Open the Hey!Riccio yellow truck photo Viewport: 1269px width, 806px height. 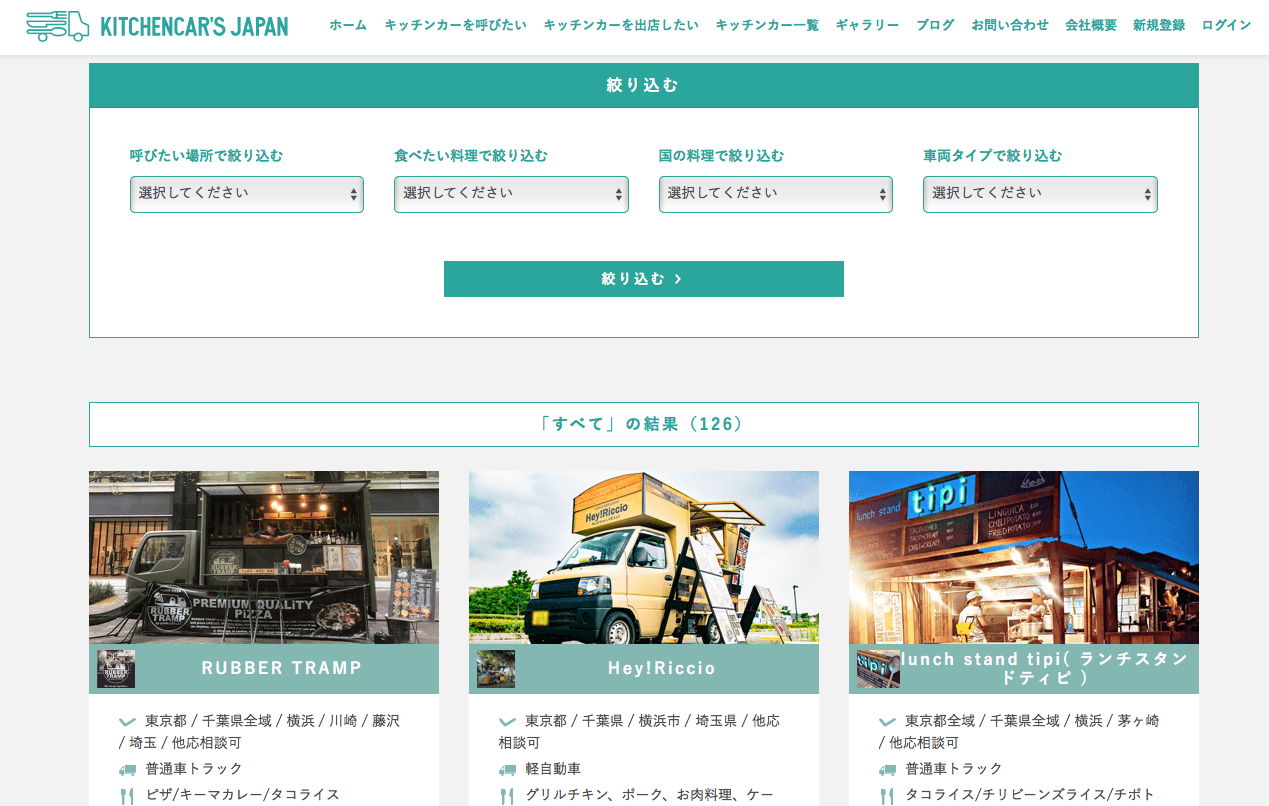coord(644,557)
